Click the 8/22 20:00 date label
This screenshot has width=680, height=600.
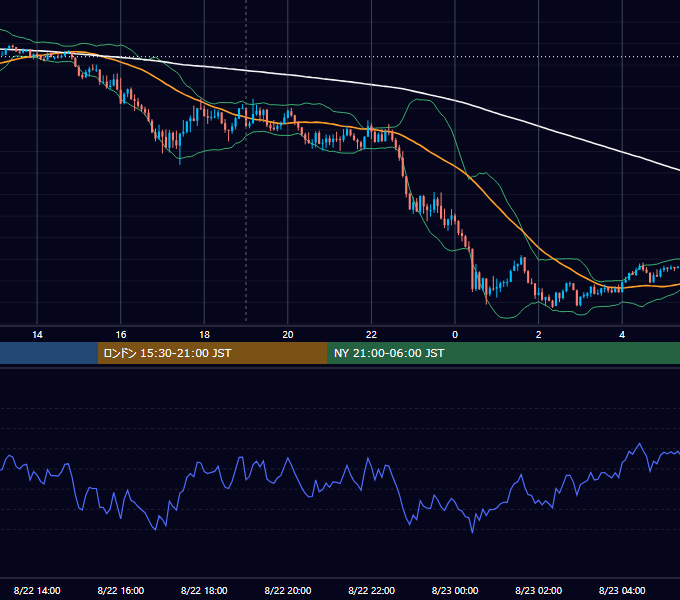(x=288, y=590)
